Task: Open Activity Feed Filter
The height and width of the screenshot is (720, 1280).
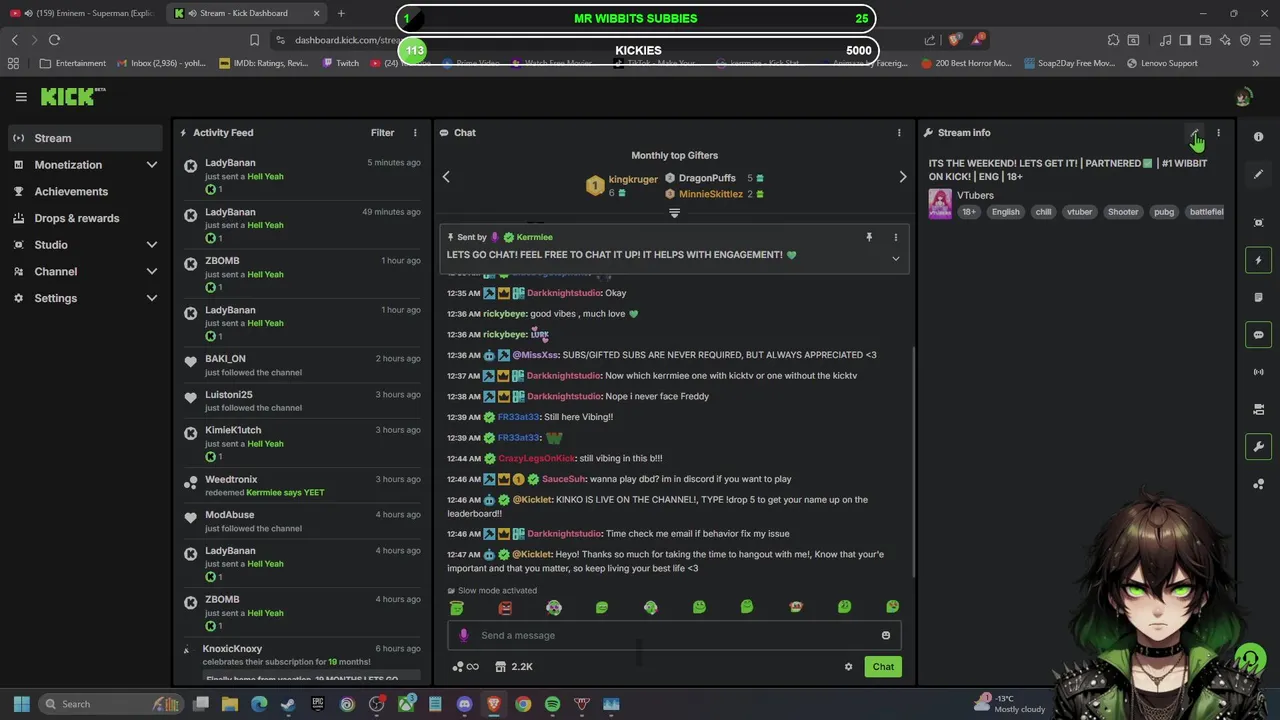Action: 382,133
